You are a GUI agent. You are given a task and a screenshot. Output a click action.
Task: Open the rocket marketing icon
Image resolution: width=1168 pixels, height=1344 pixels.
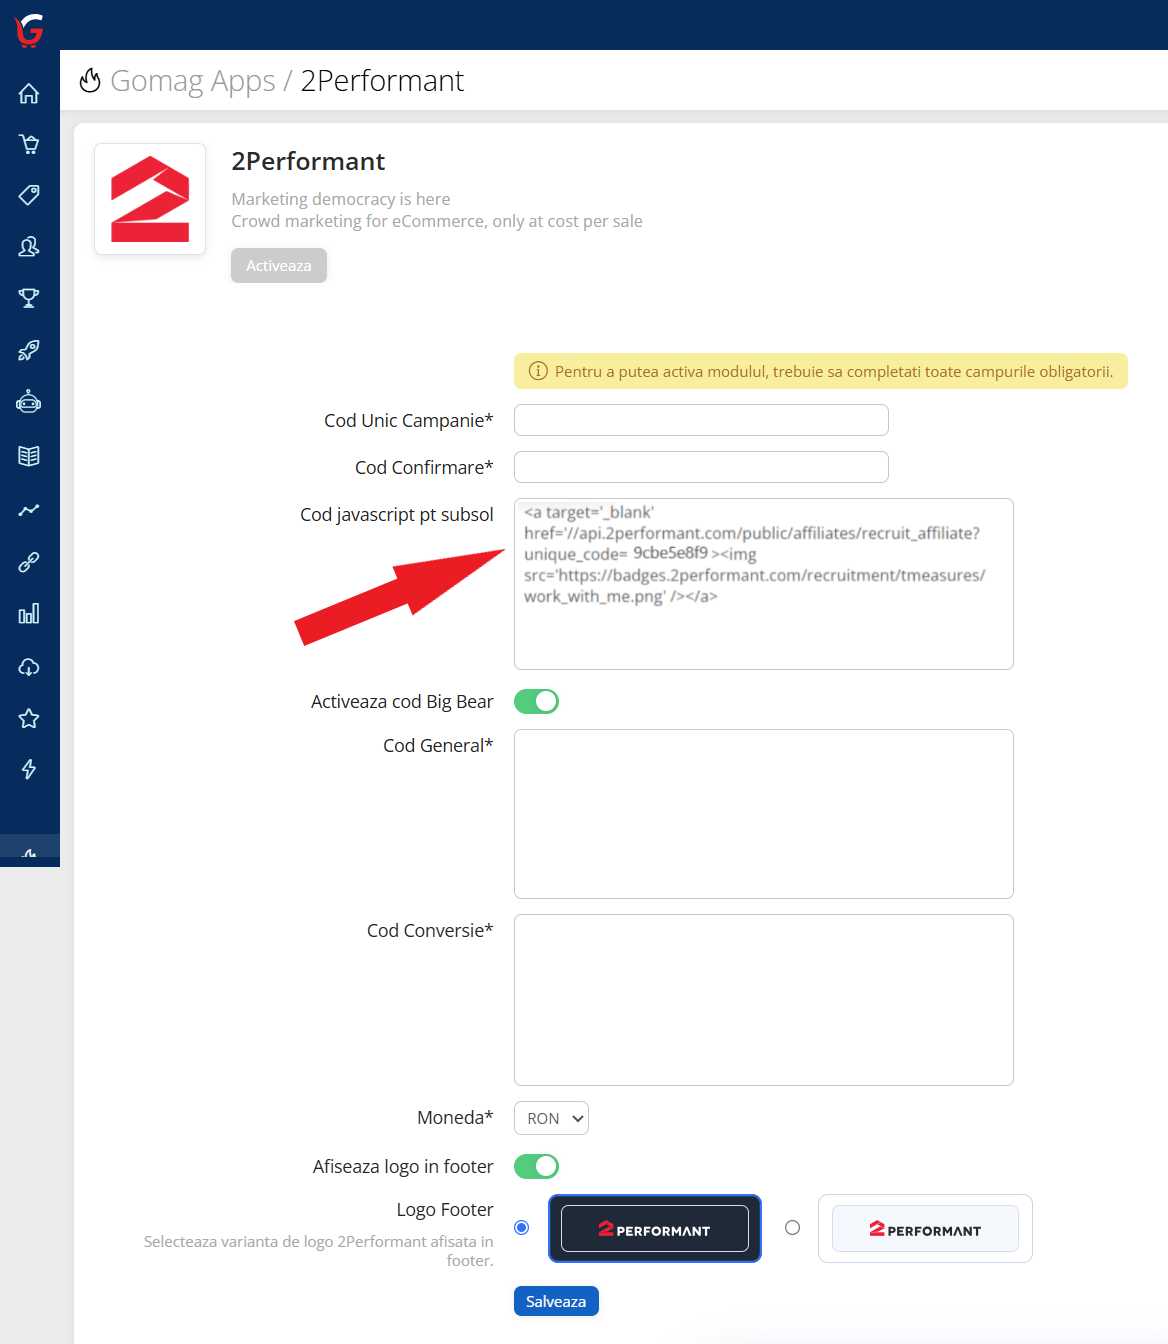(x=29, y=350)
